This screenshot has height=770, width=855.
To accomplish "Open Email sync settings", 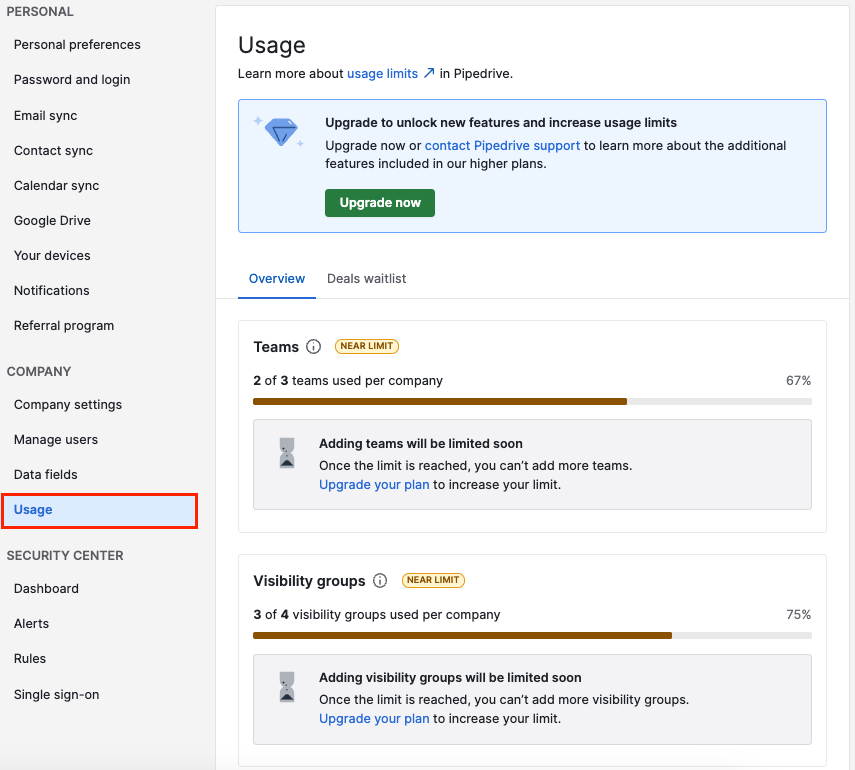I will (44, 115).
